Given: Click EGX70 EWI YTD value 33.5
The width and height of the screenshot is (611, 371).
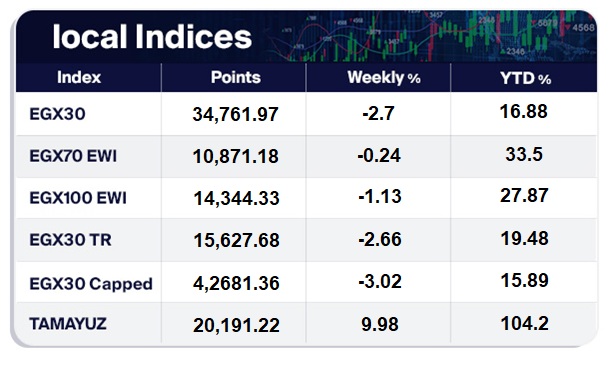Looking at the screenshot, I should [524, 154].
